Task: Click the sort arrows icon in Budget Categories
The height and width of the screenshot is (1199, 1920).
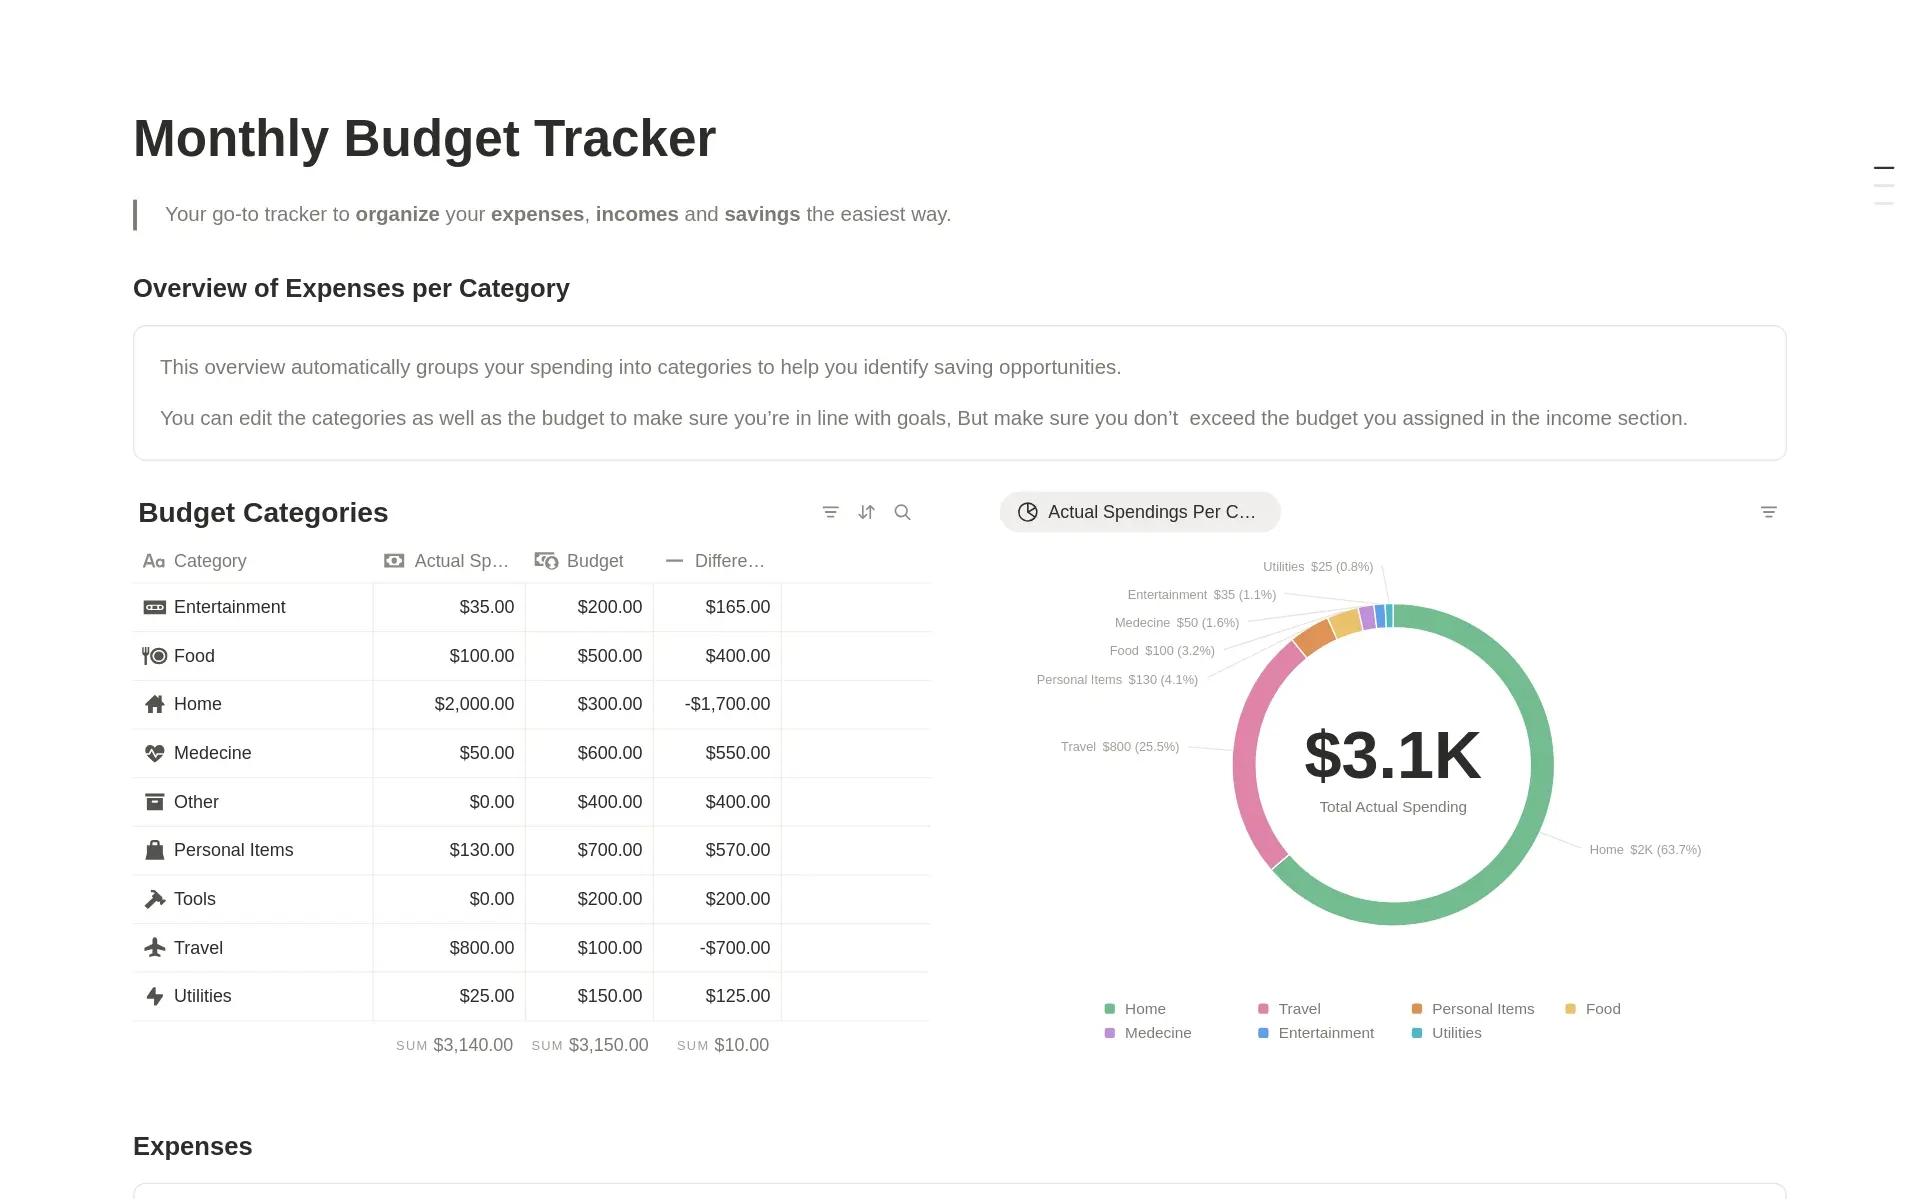Action: coord(866,512)
